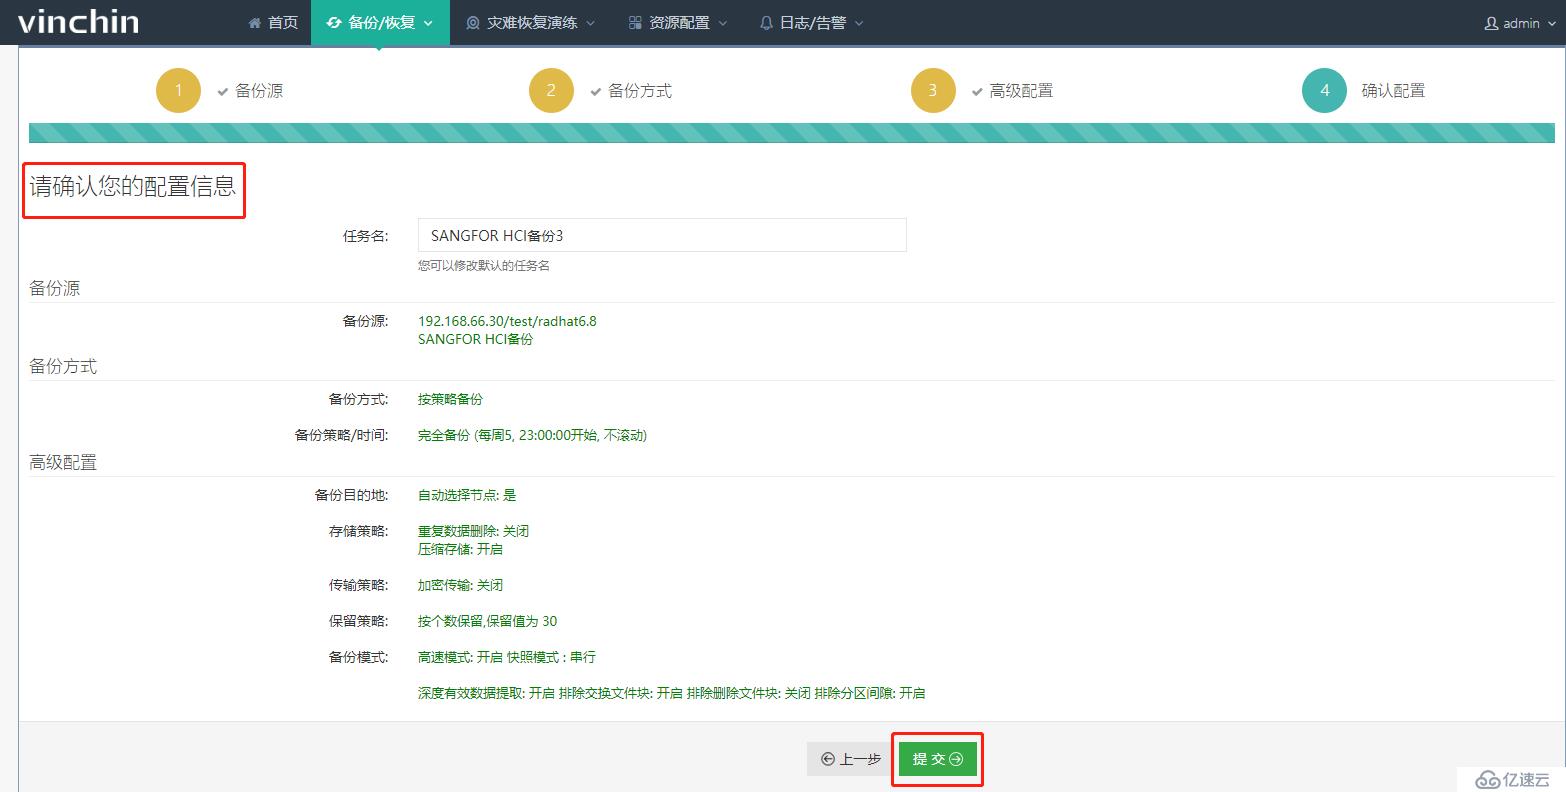1566x792 pixels.
Task: Click the 备份源 step label
Action: 259,91
